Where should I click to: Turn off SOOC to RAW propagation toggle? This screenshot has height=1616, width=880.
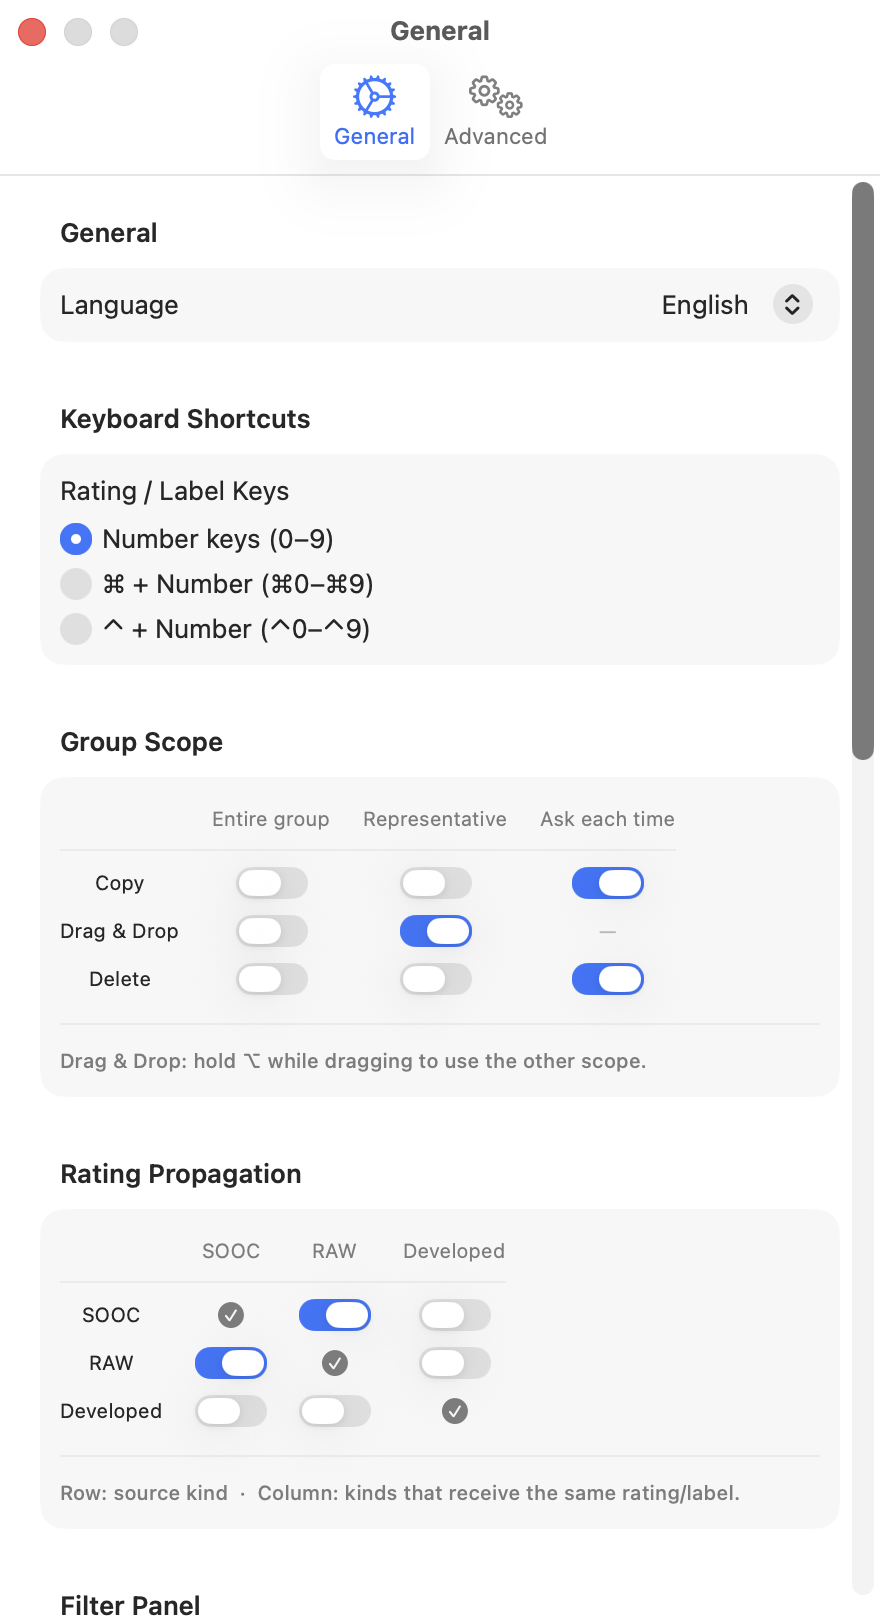coord(335,1315)
